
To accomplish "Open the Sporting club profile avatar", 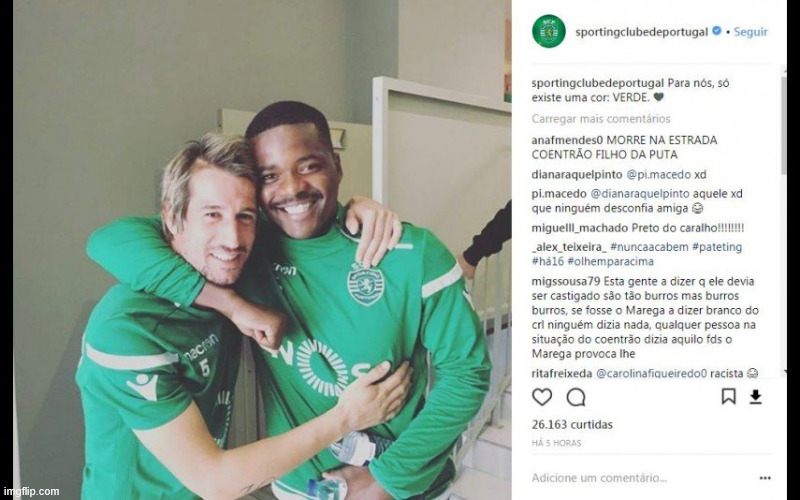I will coord(548,31).
